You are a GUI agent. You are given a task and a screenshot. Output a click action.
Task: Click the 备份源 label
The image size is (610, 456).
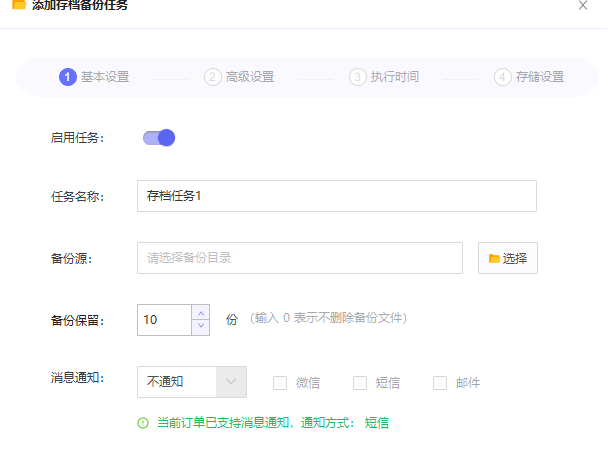pos(71,258)
